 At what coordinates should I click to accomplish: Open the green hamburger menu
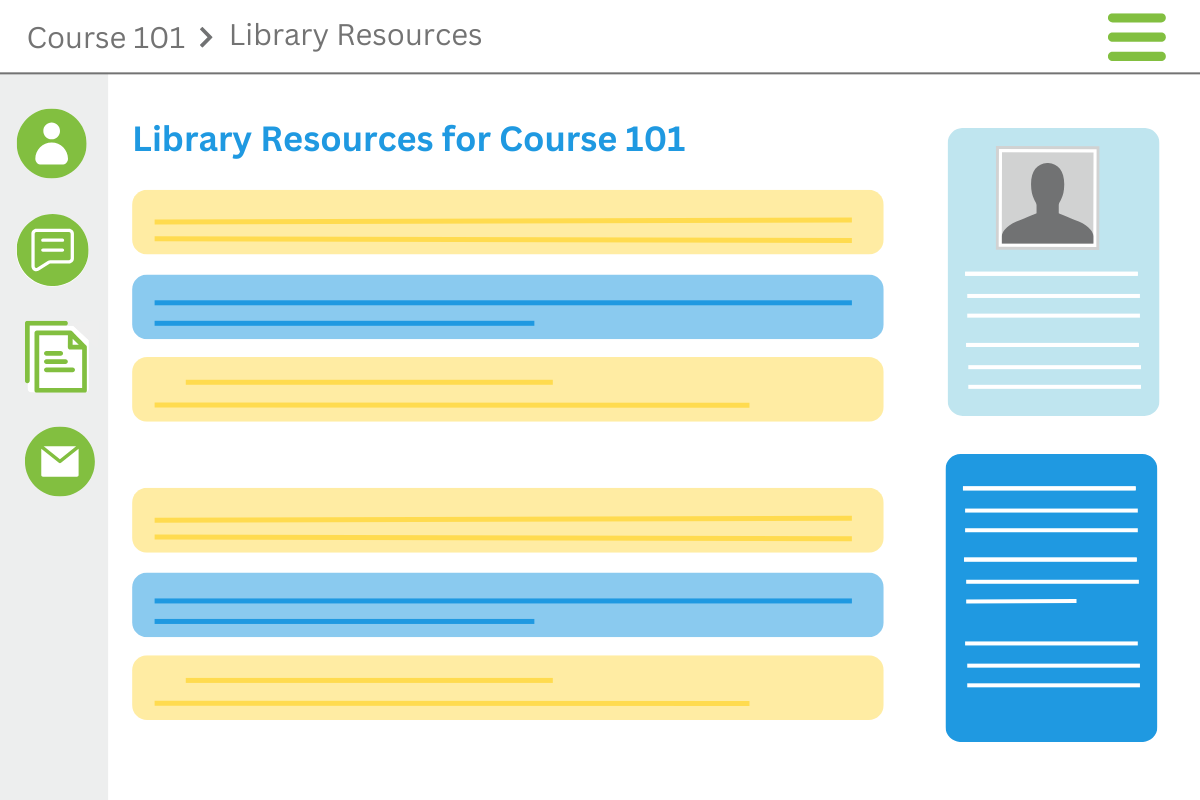click(x=1136, y=37)
